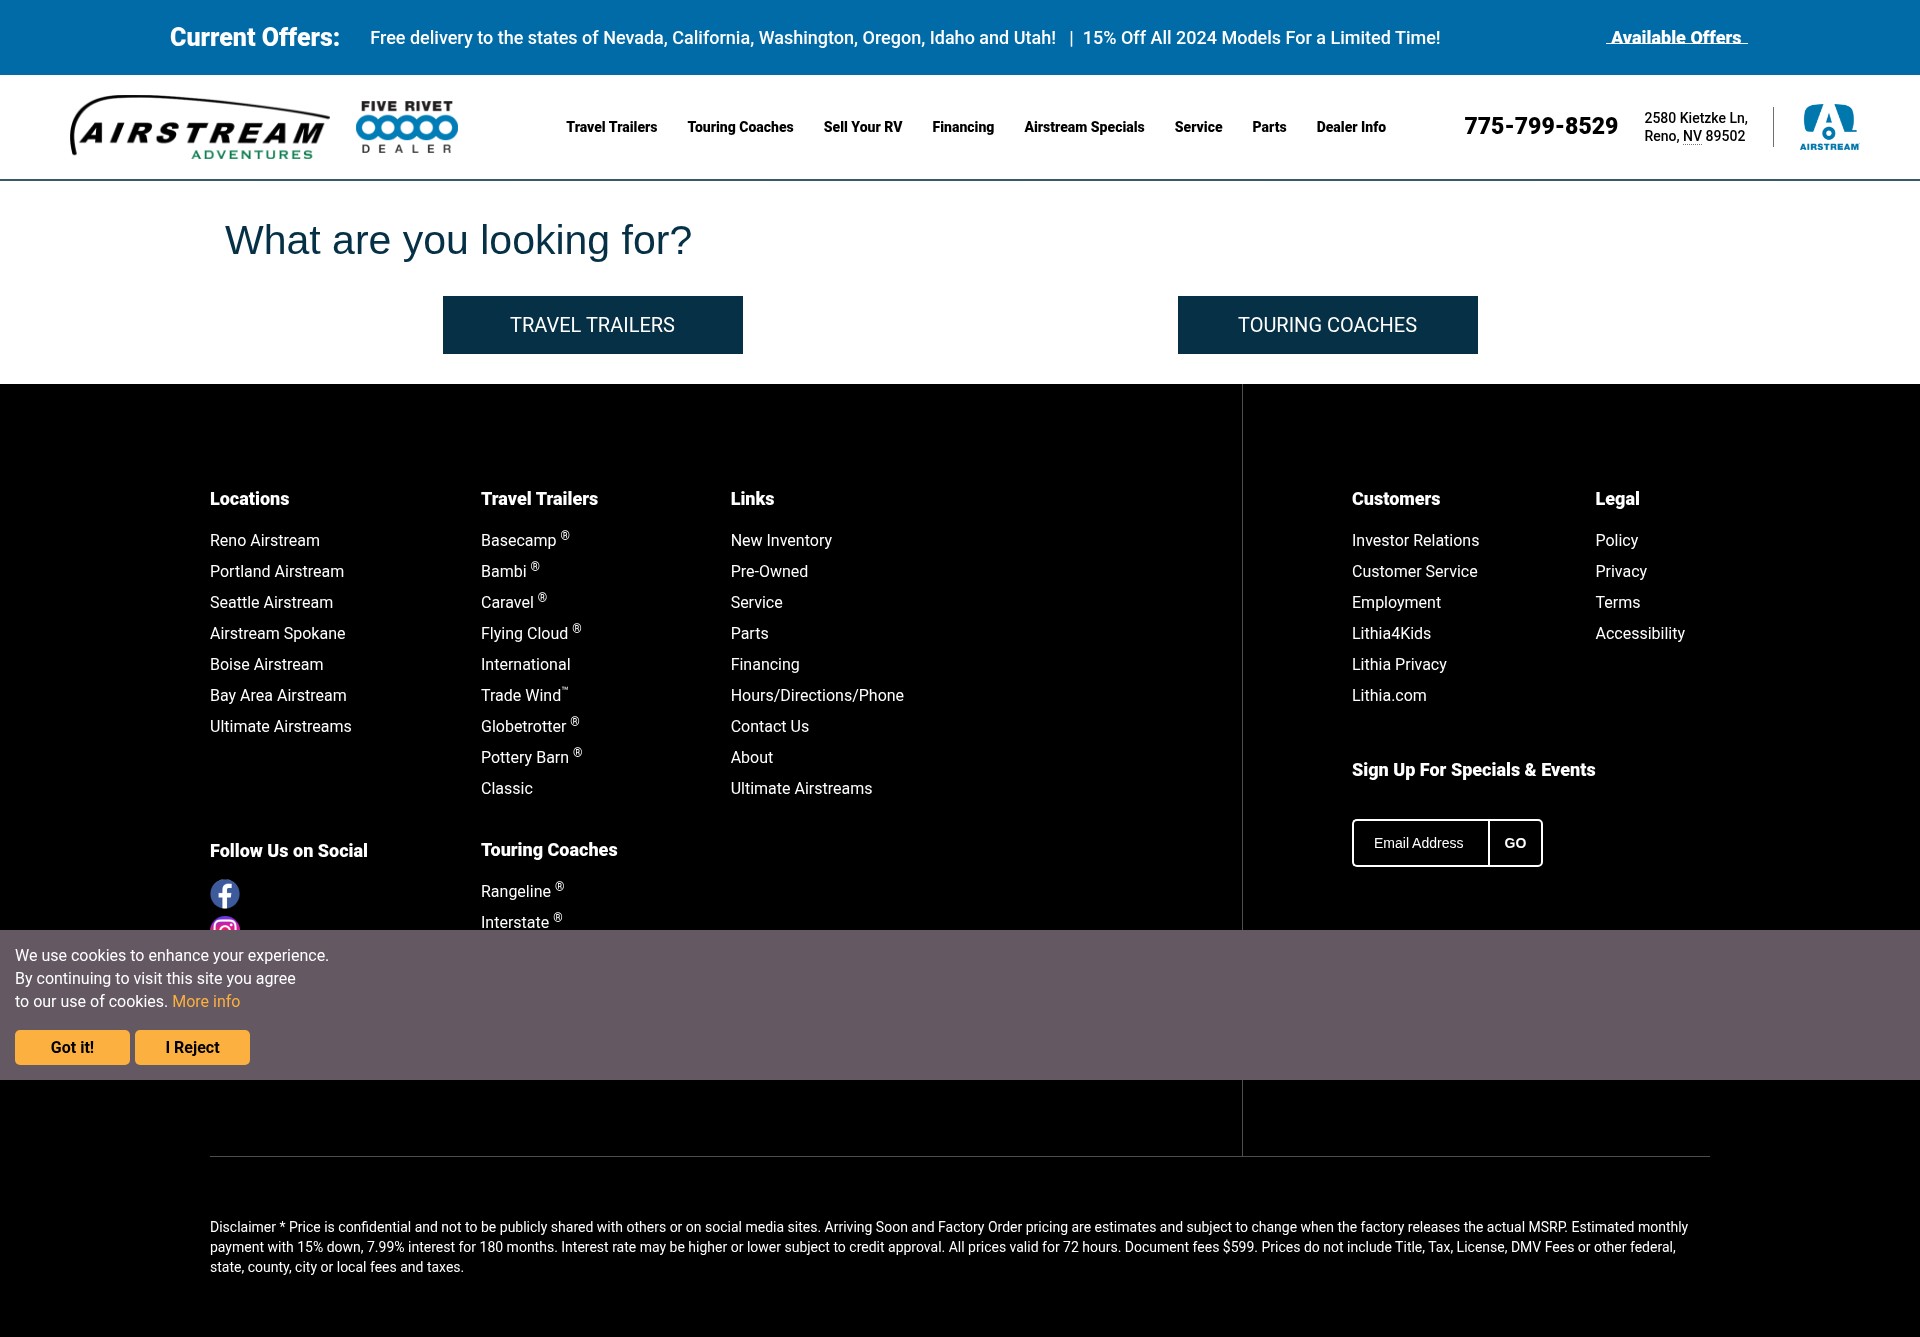Open Parts in top navigation
1920x1337 pixels.
(x=1269, y=127)
